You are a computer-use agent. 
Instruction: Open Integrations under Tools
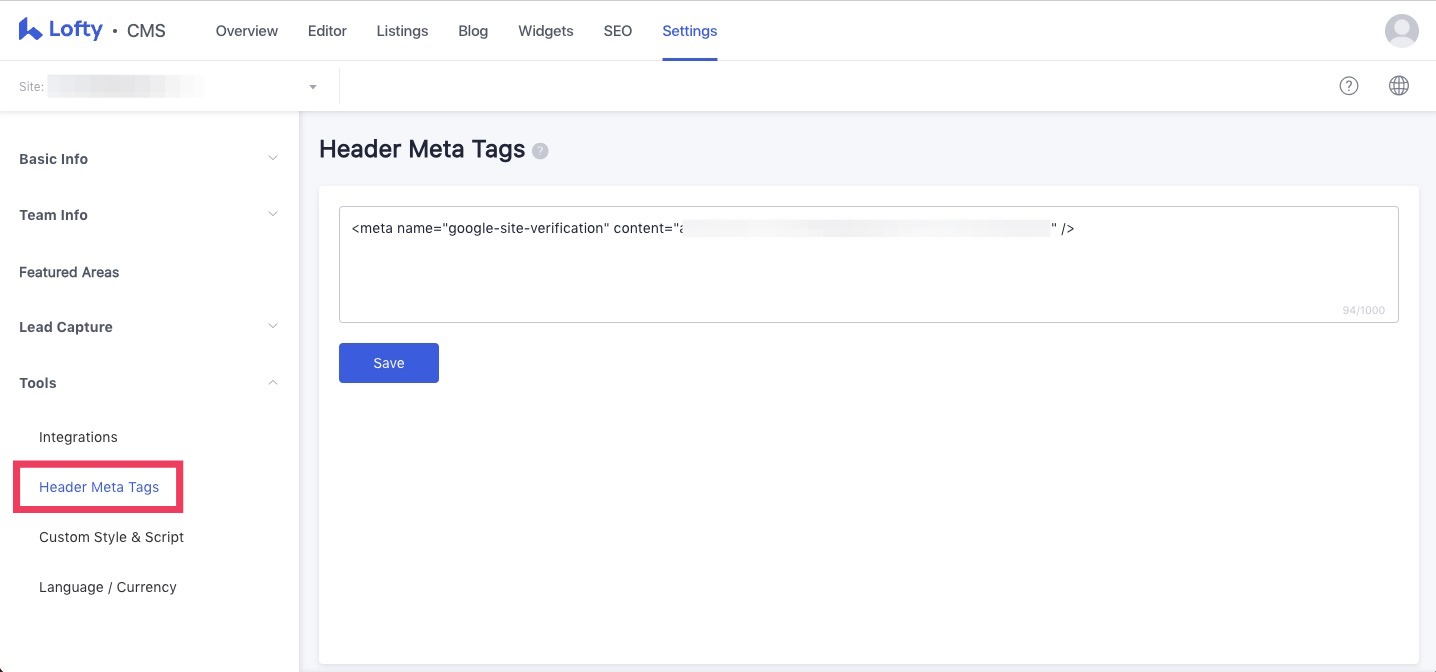pos(78,437)
